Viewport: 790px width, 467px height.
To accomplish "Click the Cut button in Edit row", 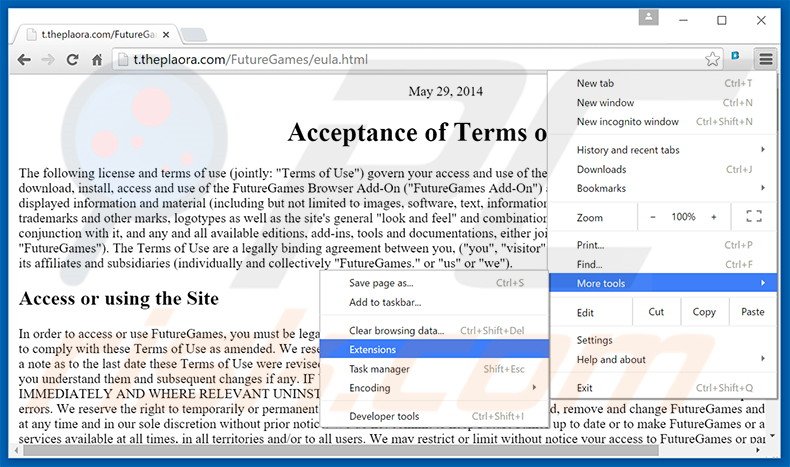I will pyautogui.click(x=656, y=312).
